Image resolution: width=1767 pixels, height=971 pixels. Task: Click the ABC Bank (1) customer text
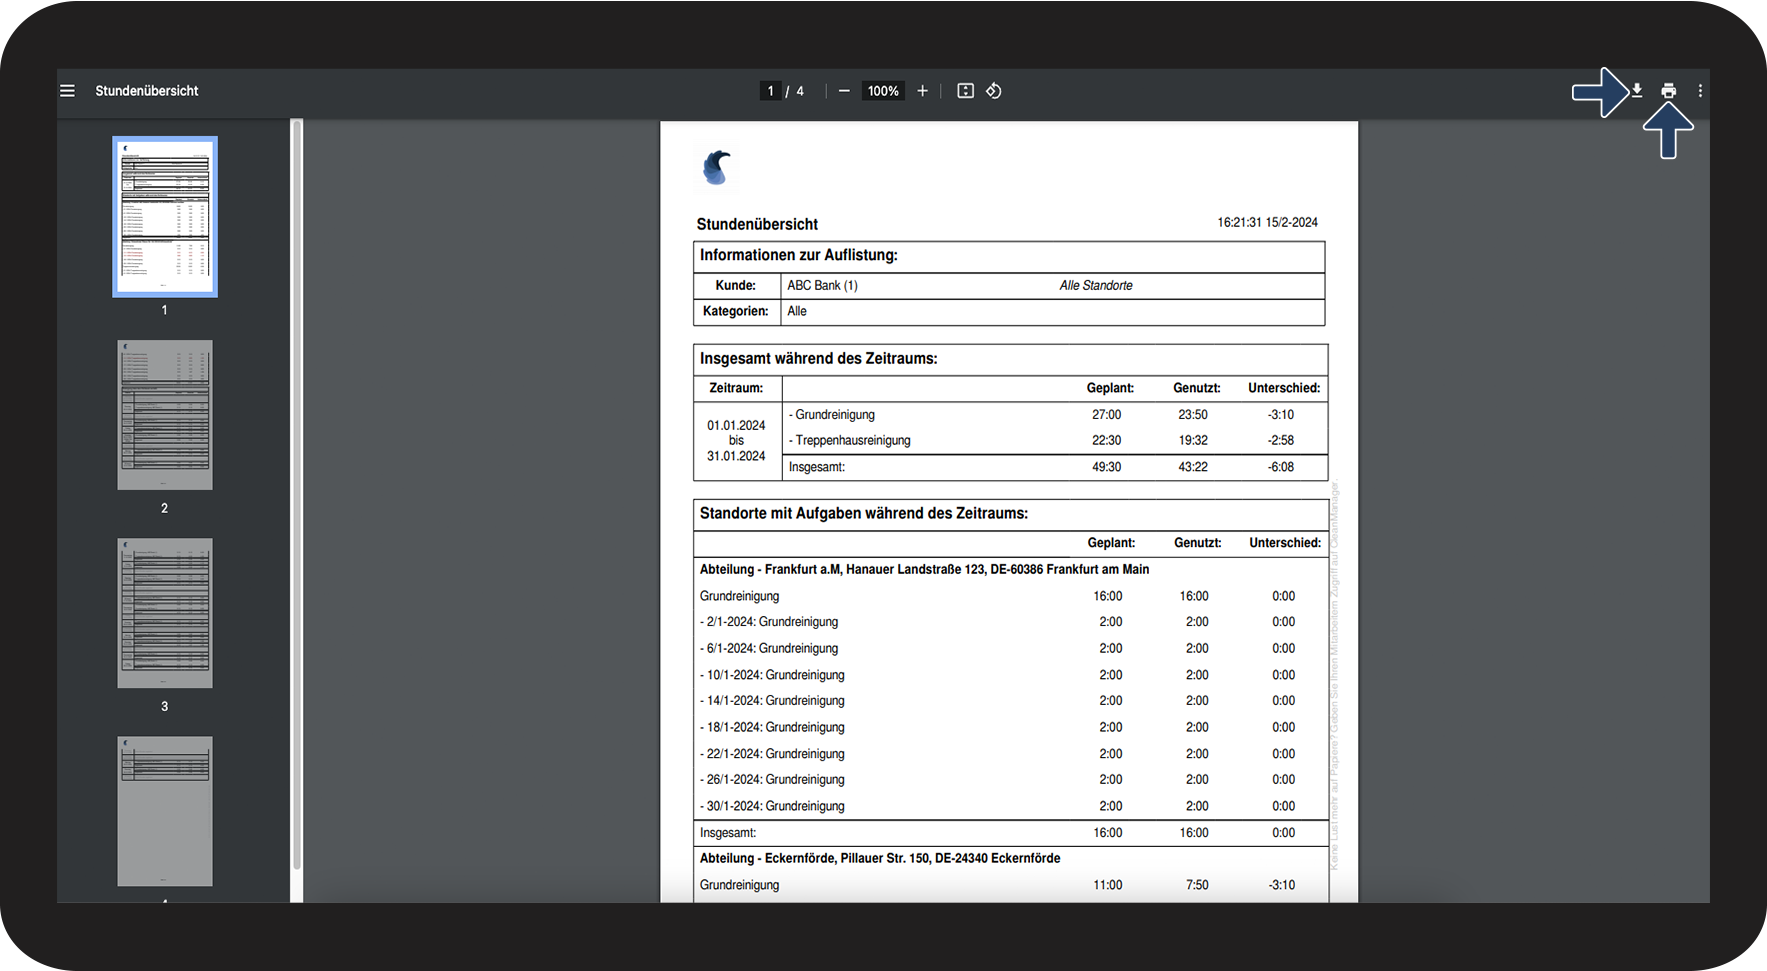tap(822, 286)
